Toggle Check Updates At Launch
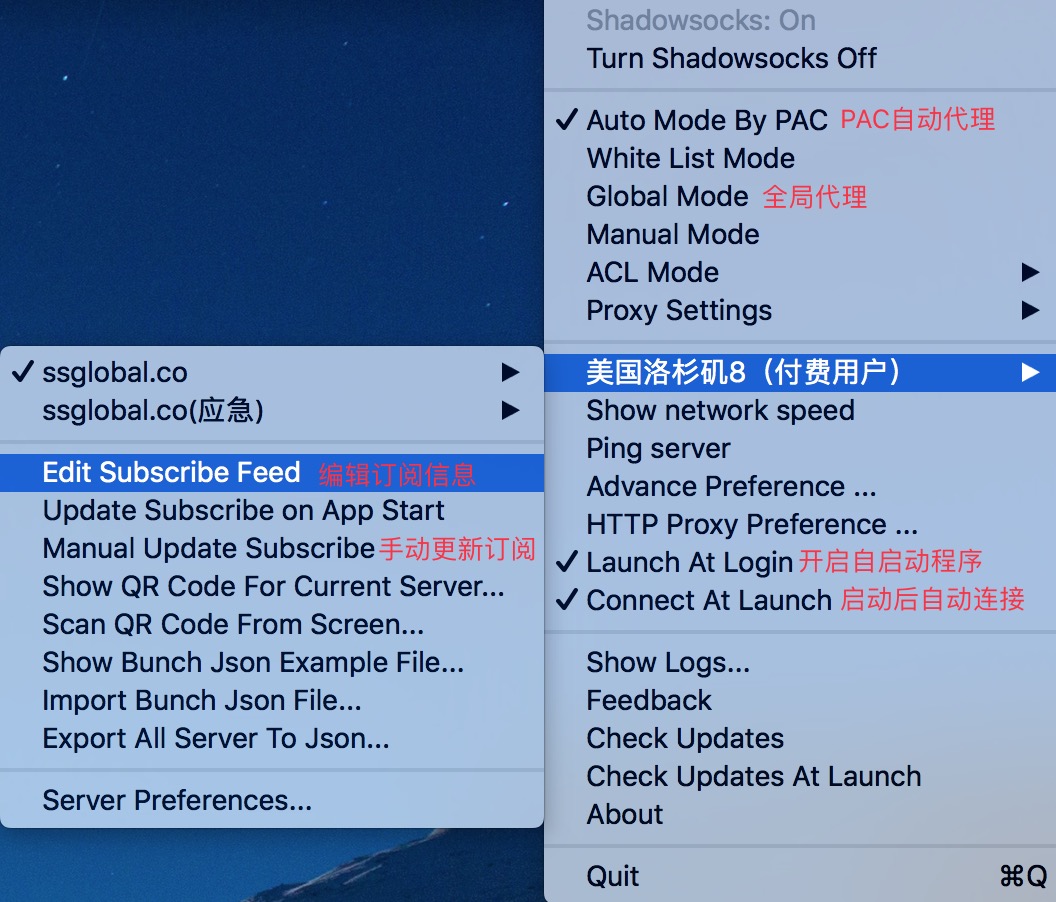This screenshot has width=1056, height=902. point(799,777)
